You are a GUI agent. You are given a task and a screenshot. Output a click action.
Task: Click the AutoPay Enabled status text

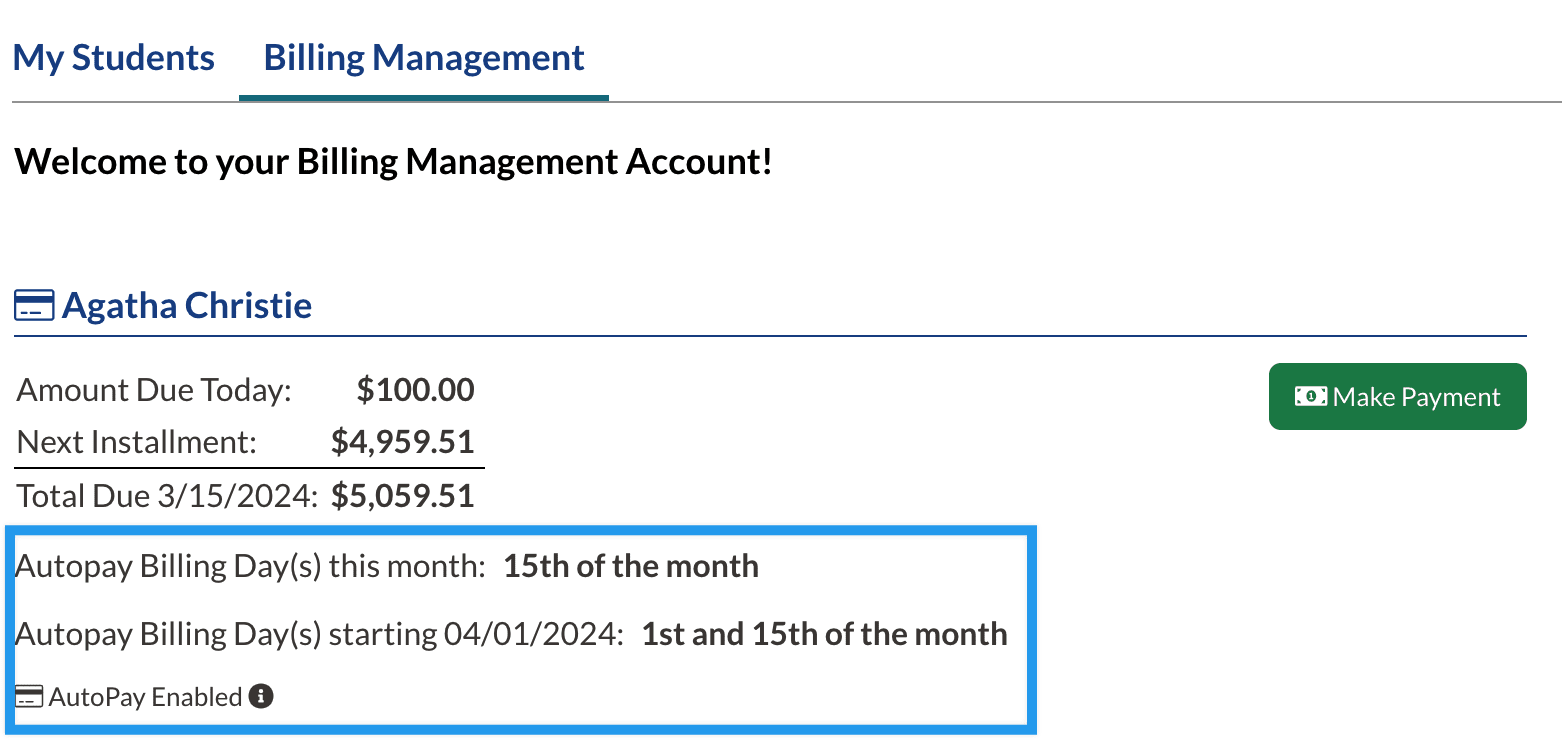pyautogui.click(x=145, y=697)
